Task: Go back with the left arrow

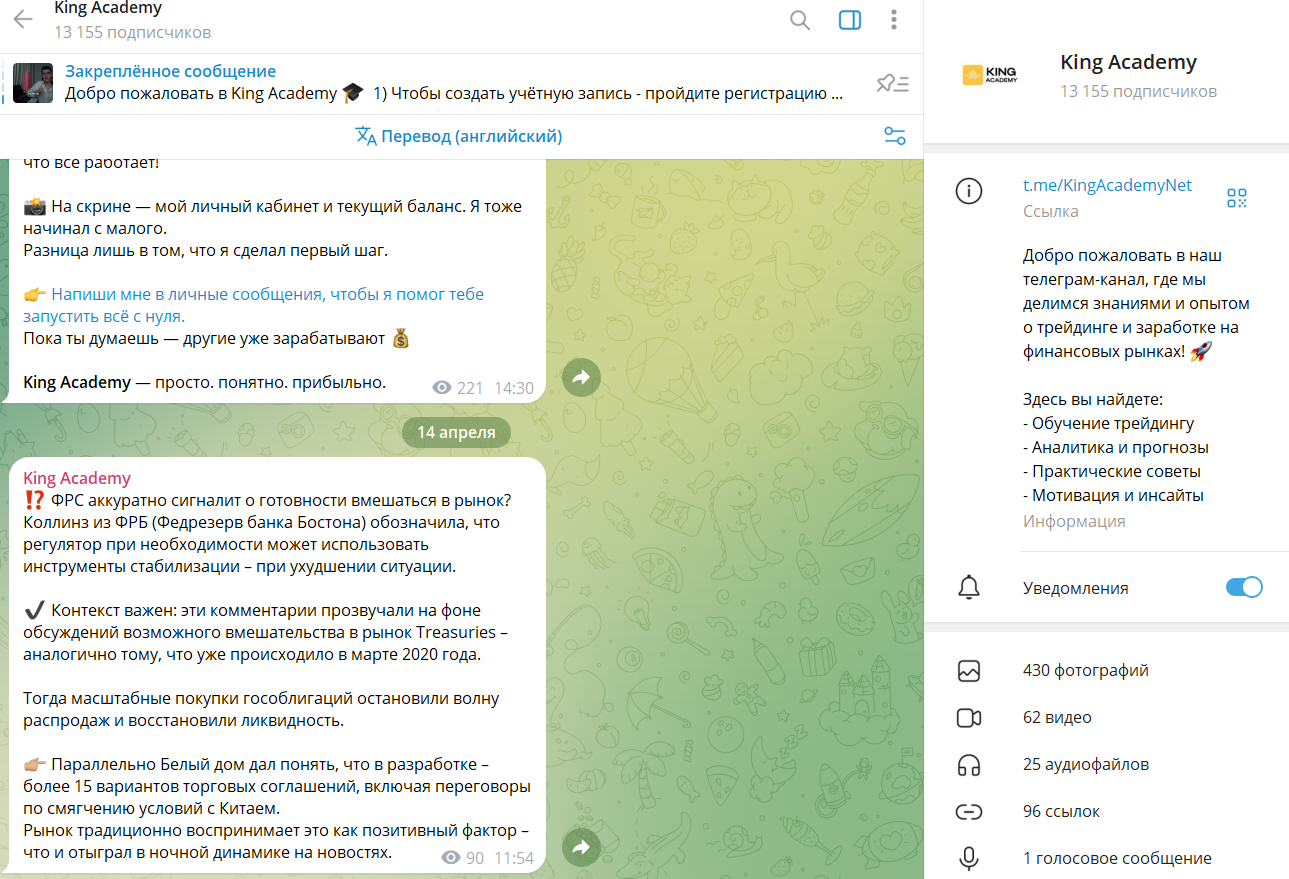Action: pyautogui.click(x=23, y=20)
